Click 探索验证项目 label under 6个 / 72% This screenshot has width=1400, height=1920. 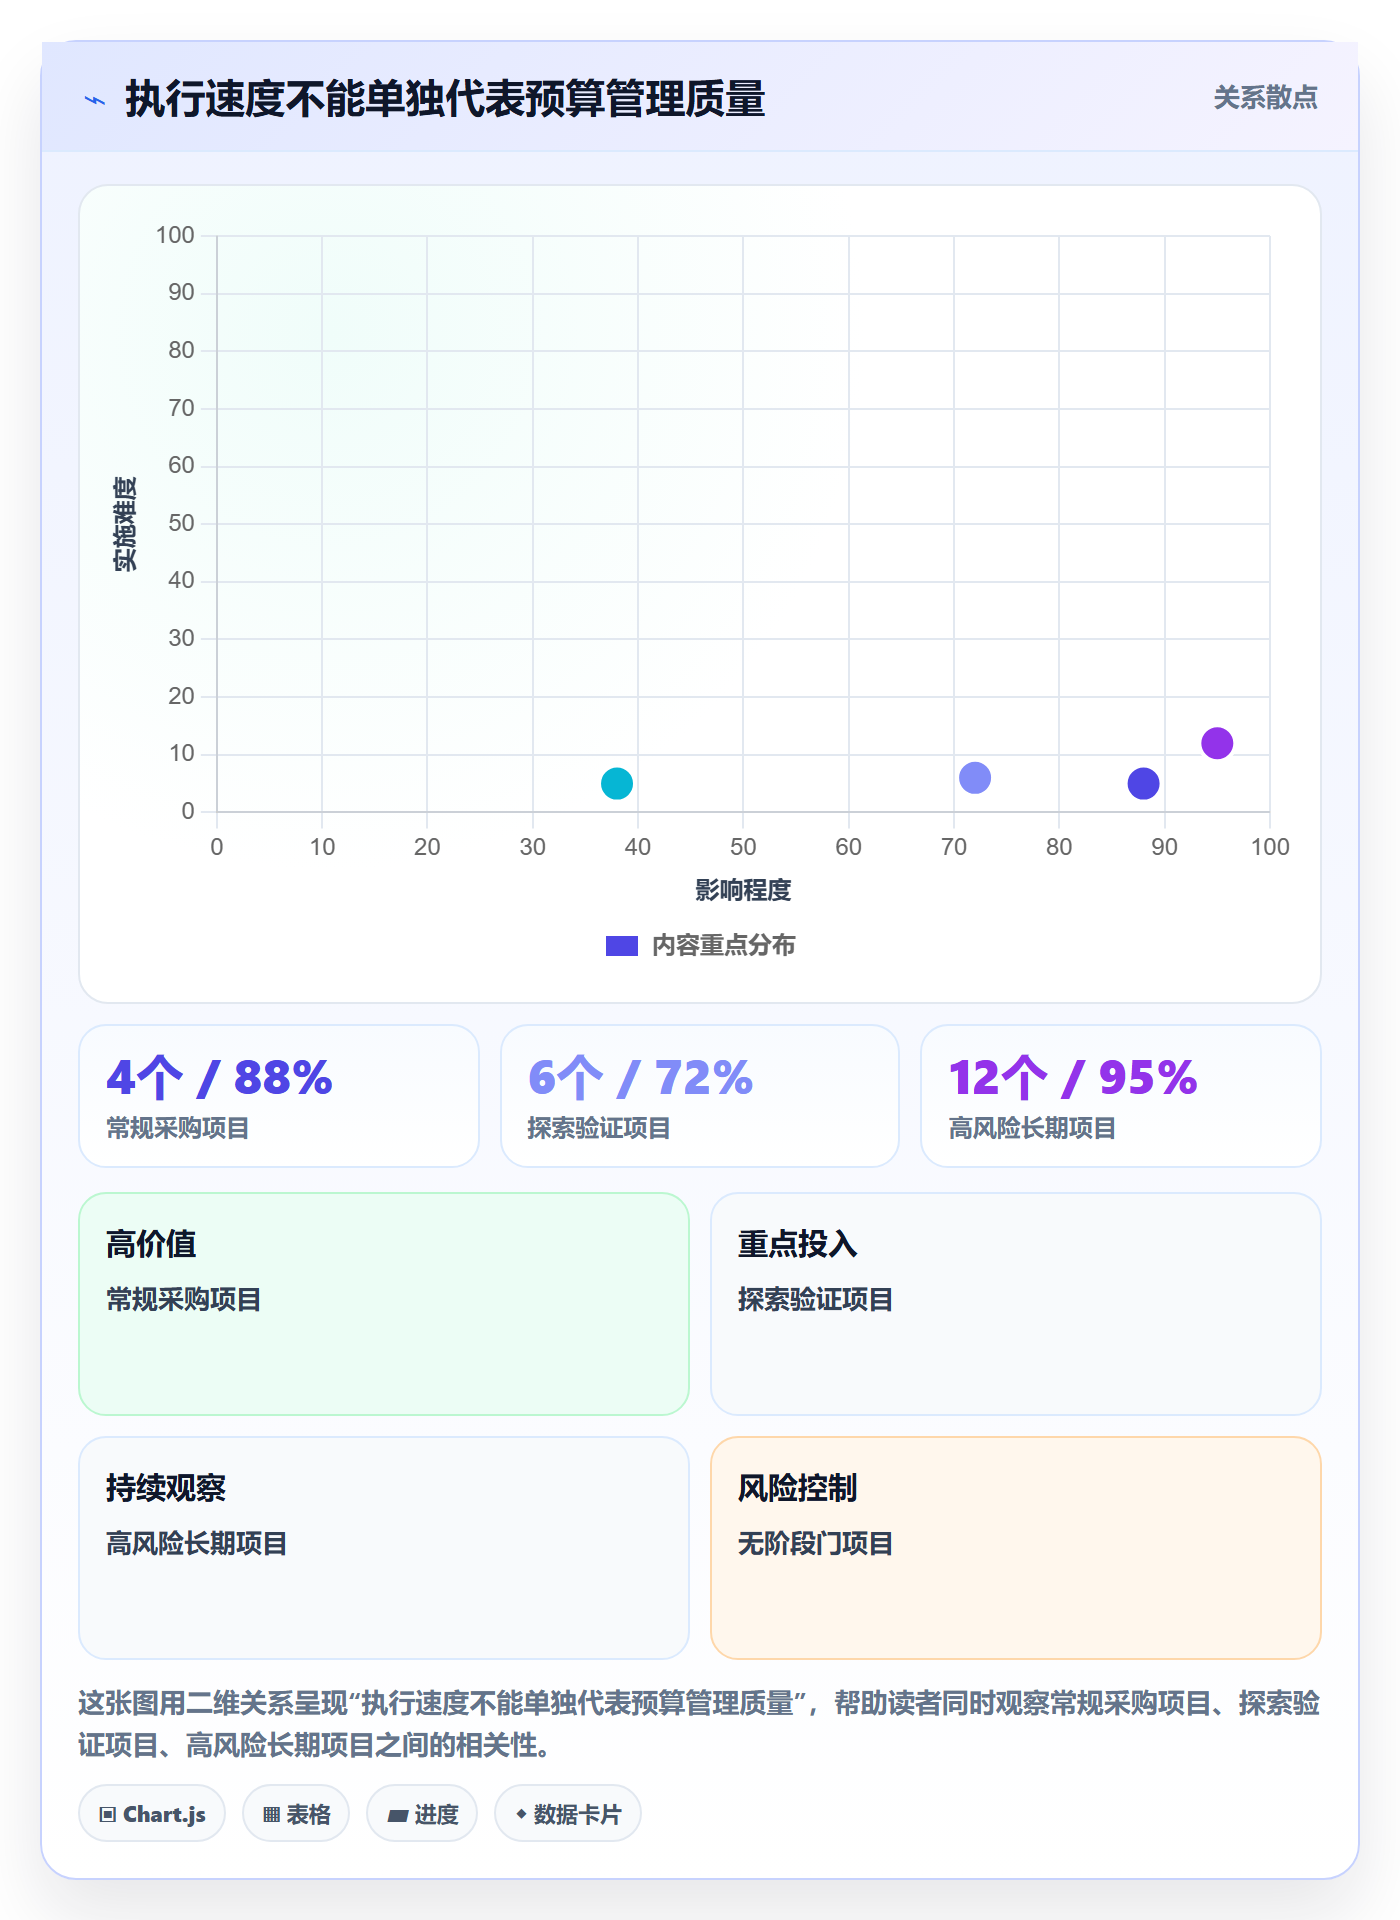(x=599, y=1129)
